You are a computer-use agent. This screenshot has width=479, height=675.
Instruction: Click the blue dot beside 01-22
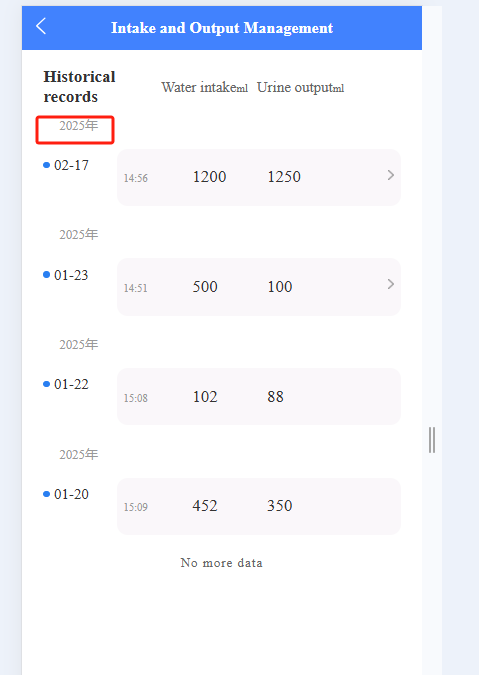(46, 384)
